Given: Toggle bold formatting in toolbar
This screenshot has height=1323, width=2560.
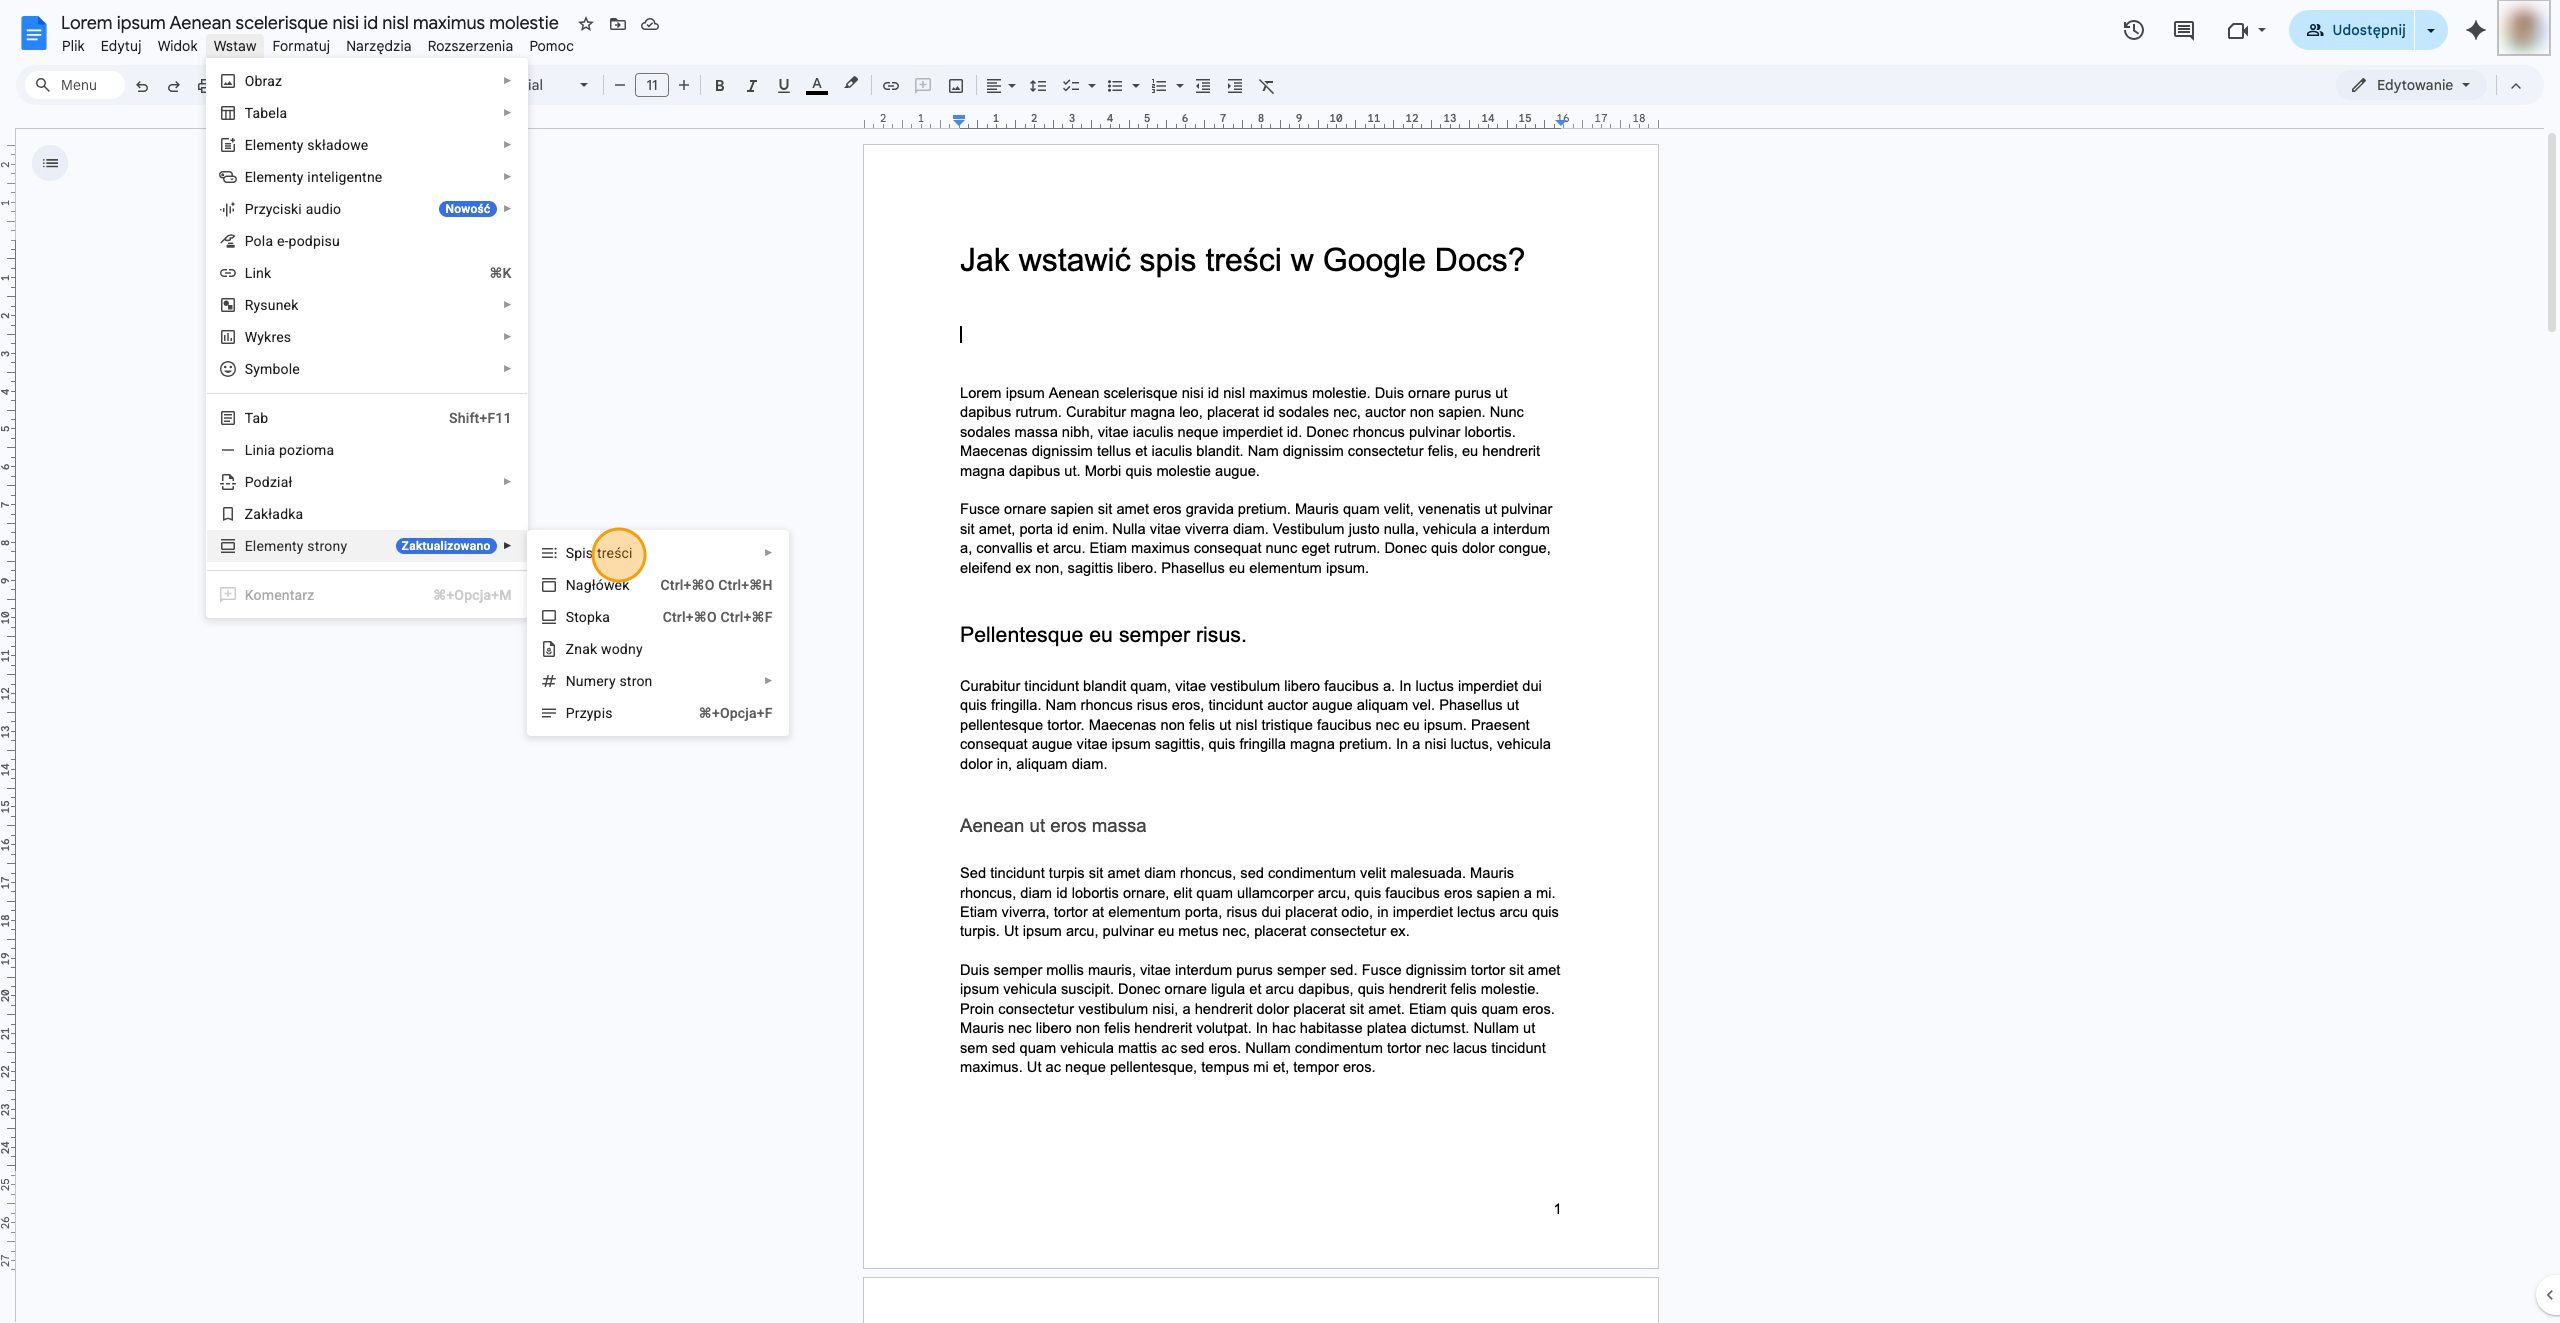Looking at the screenshot, I should (x=719, y=86).
